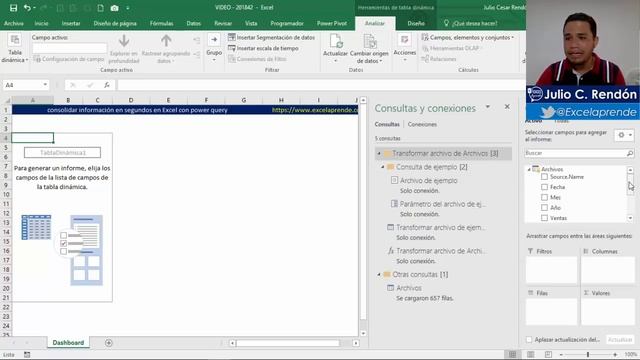Viewport: 640px width, 360px height.
Task: Click the new document icon in quick access toolbar
Action: pyautogui.click(x=100, y=8)
